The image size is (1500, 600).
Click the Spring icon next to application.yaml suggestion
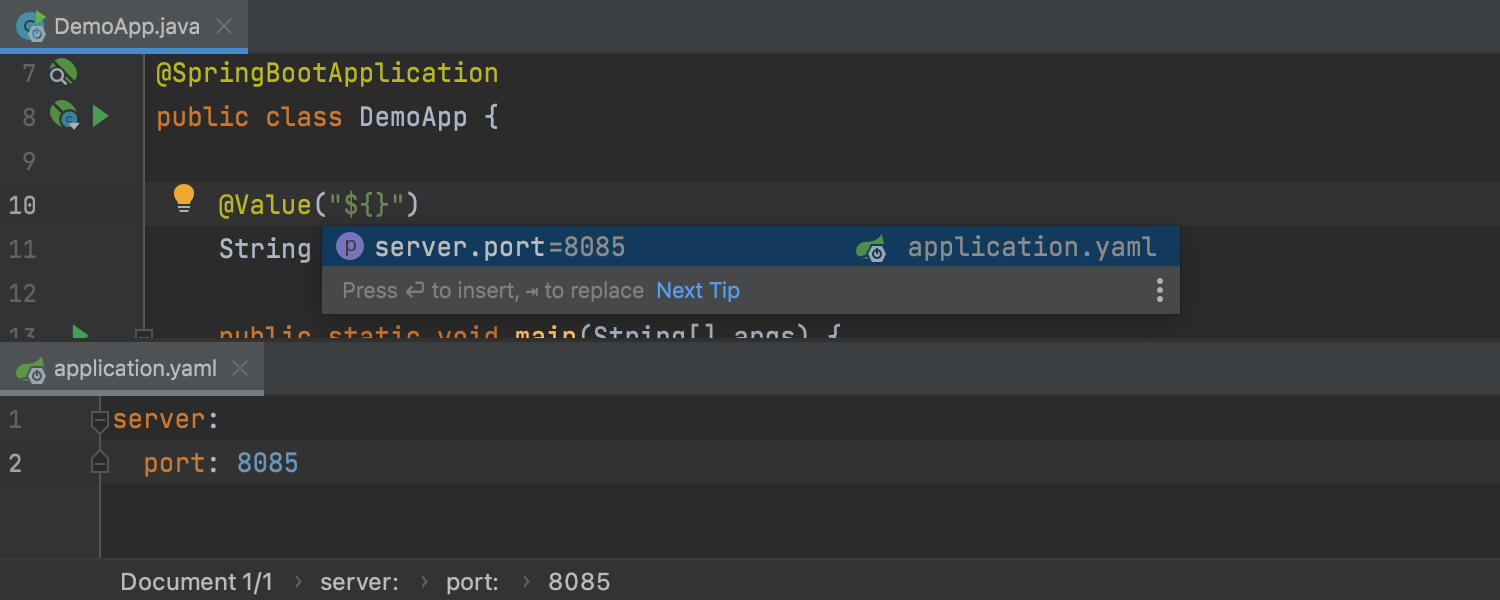[x=872, y=248]
